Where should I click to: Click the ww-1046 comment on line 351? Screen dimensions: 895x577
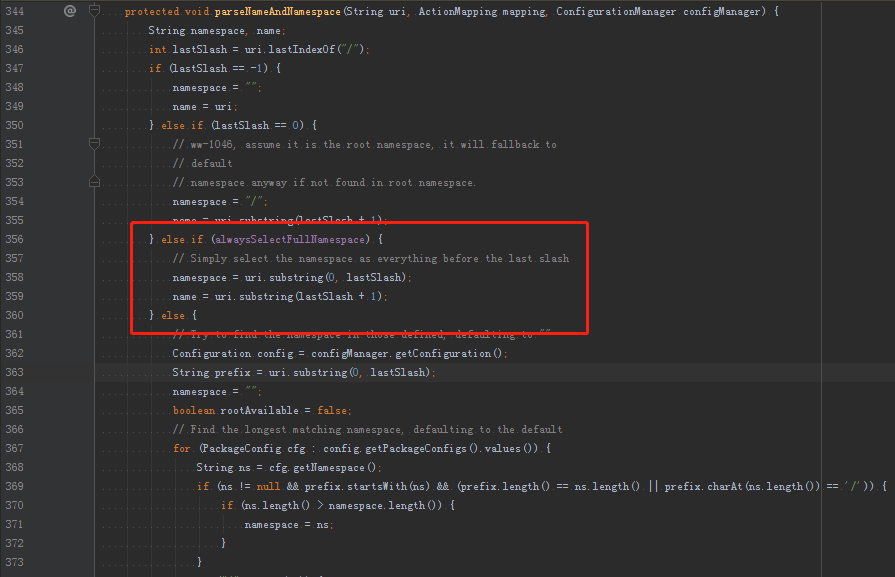click(364, 144)
